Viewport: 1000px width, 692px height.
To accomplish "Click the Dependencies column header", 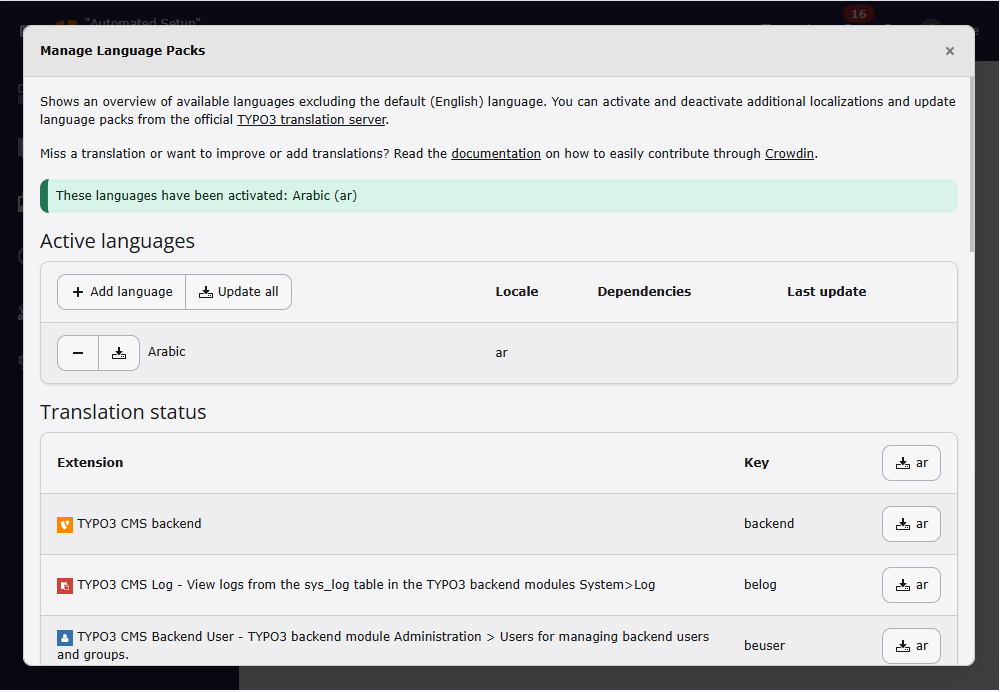I will click(643, 291).
